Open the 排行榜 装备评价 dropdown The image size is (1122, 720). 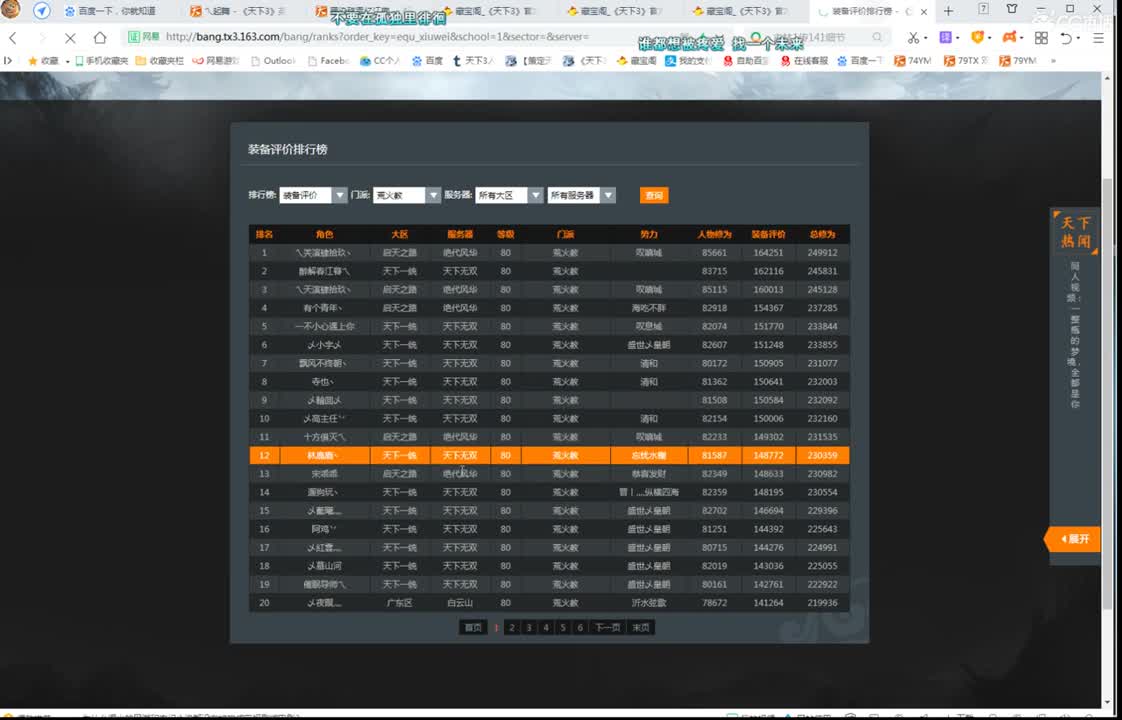click(313, 195)
